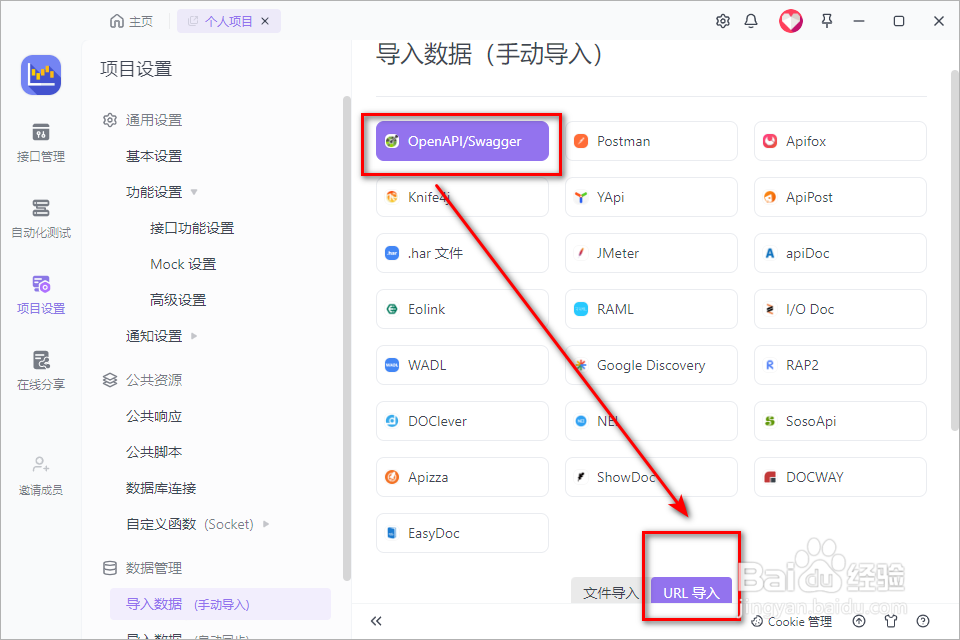The image size is (960, 640).
Task: Select ApiPost import format
Action: (x=840, y=197)
